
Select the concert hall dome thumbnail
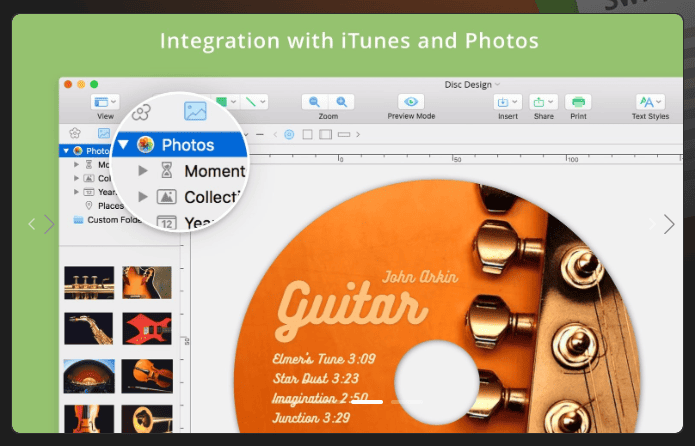click(x=89, y=376)
